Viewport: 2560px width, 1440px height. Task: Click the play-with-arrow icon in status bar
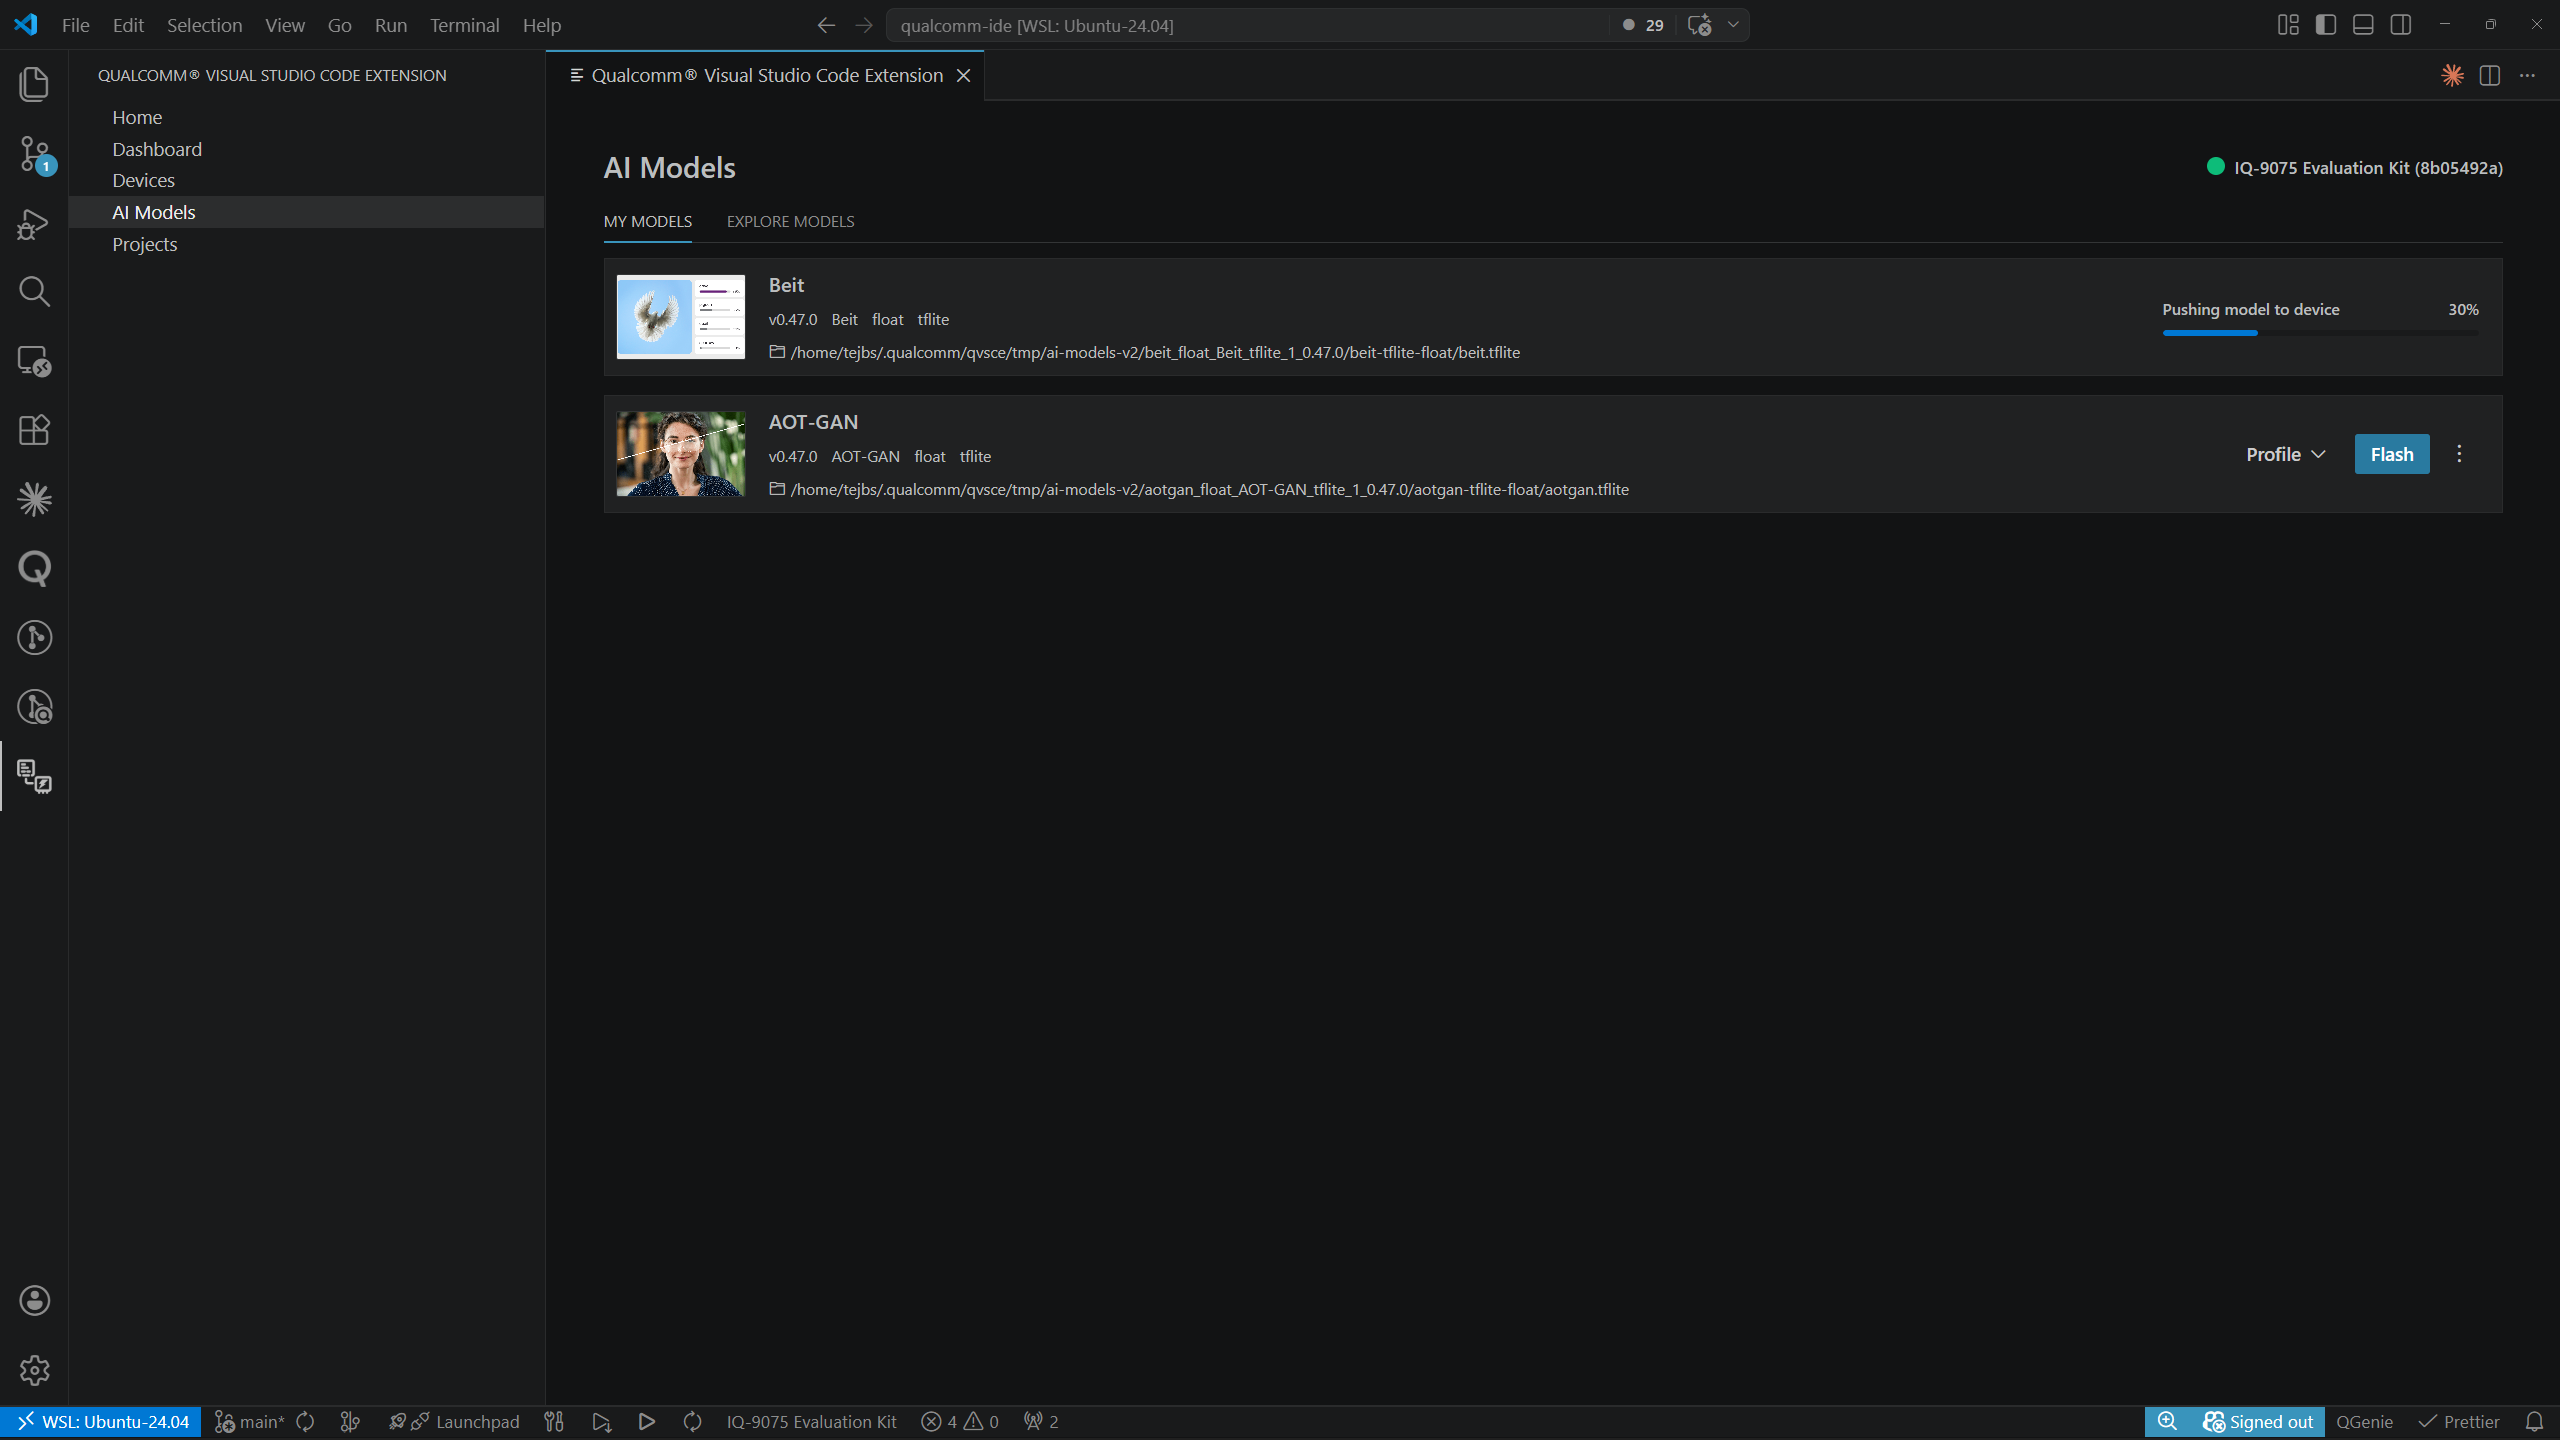(601, 1421)
